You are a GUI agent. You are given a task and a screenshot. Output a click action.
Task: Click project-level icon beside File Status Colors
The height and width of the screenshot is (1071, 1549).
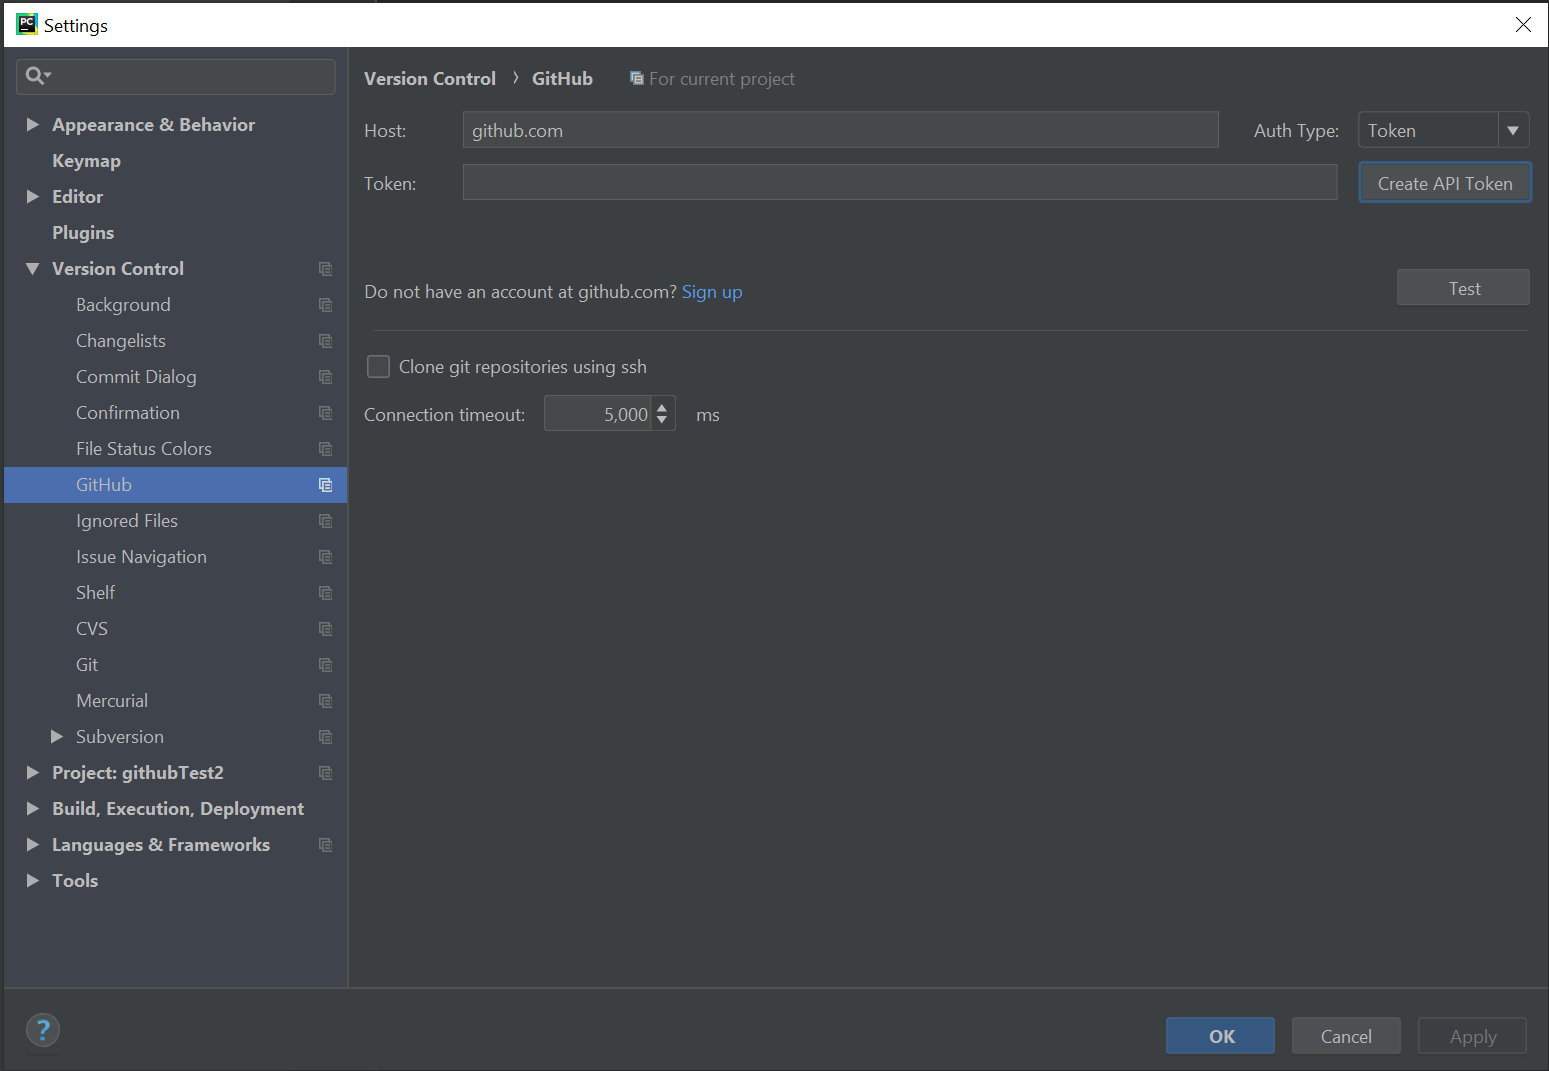pyautogui.click(x=325, y=449)
